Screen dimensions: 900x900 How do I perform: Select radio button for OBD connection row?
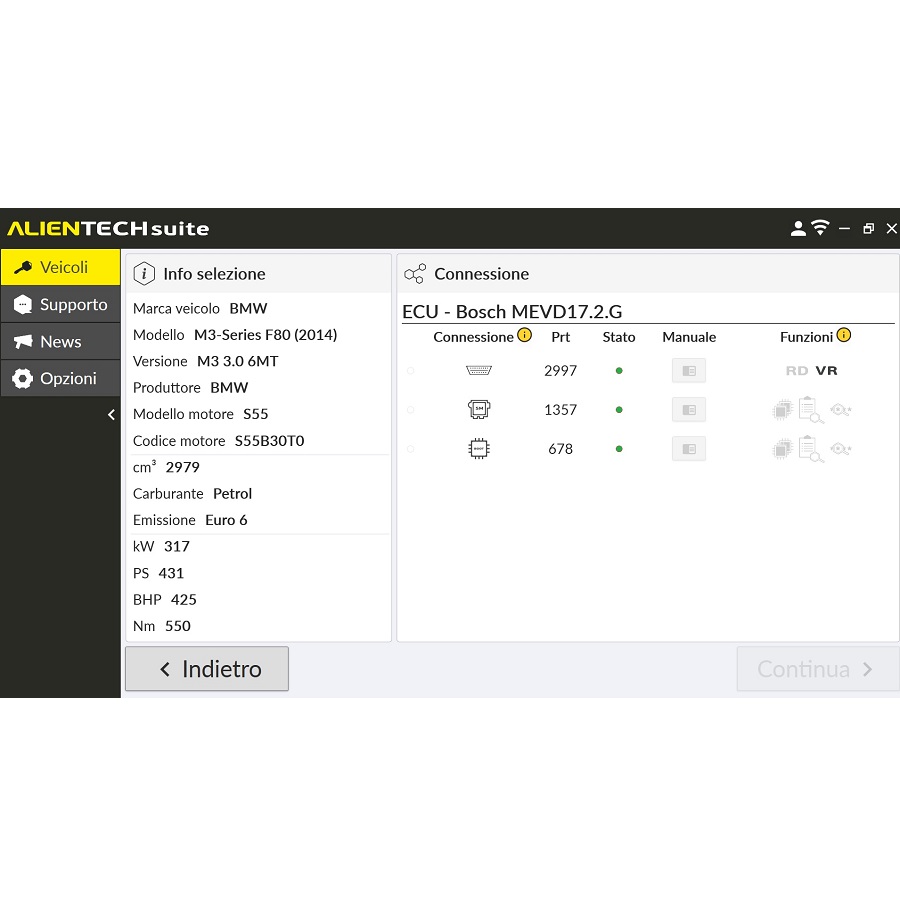coord(410,371)
